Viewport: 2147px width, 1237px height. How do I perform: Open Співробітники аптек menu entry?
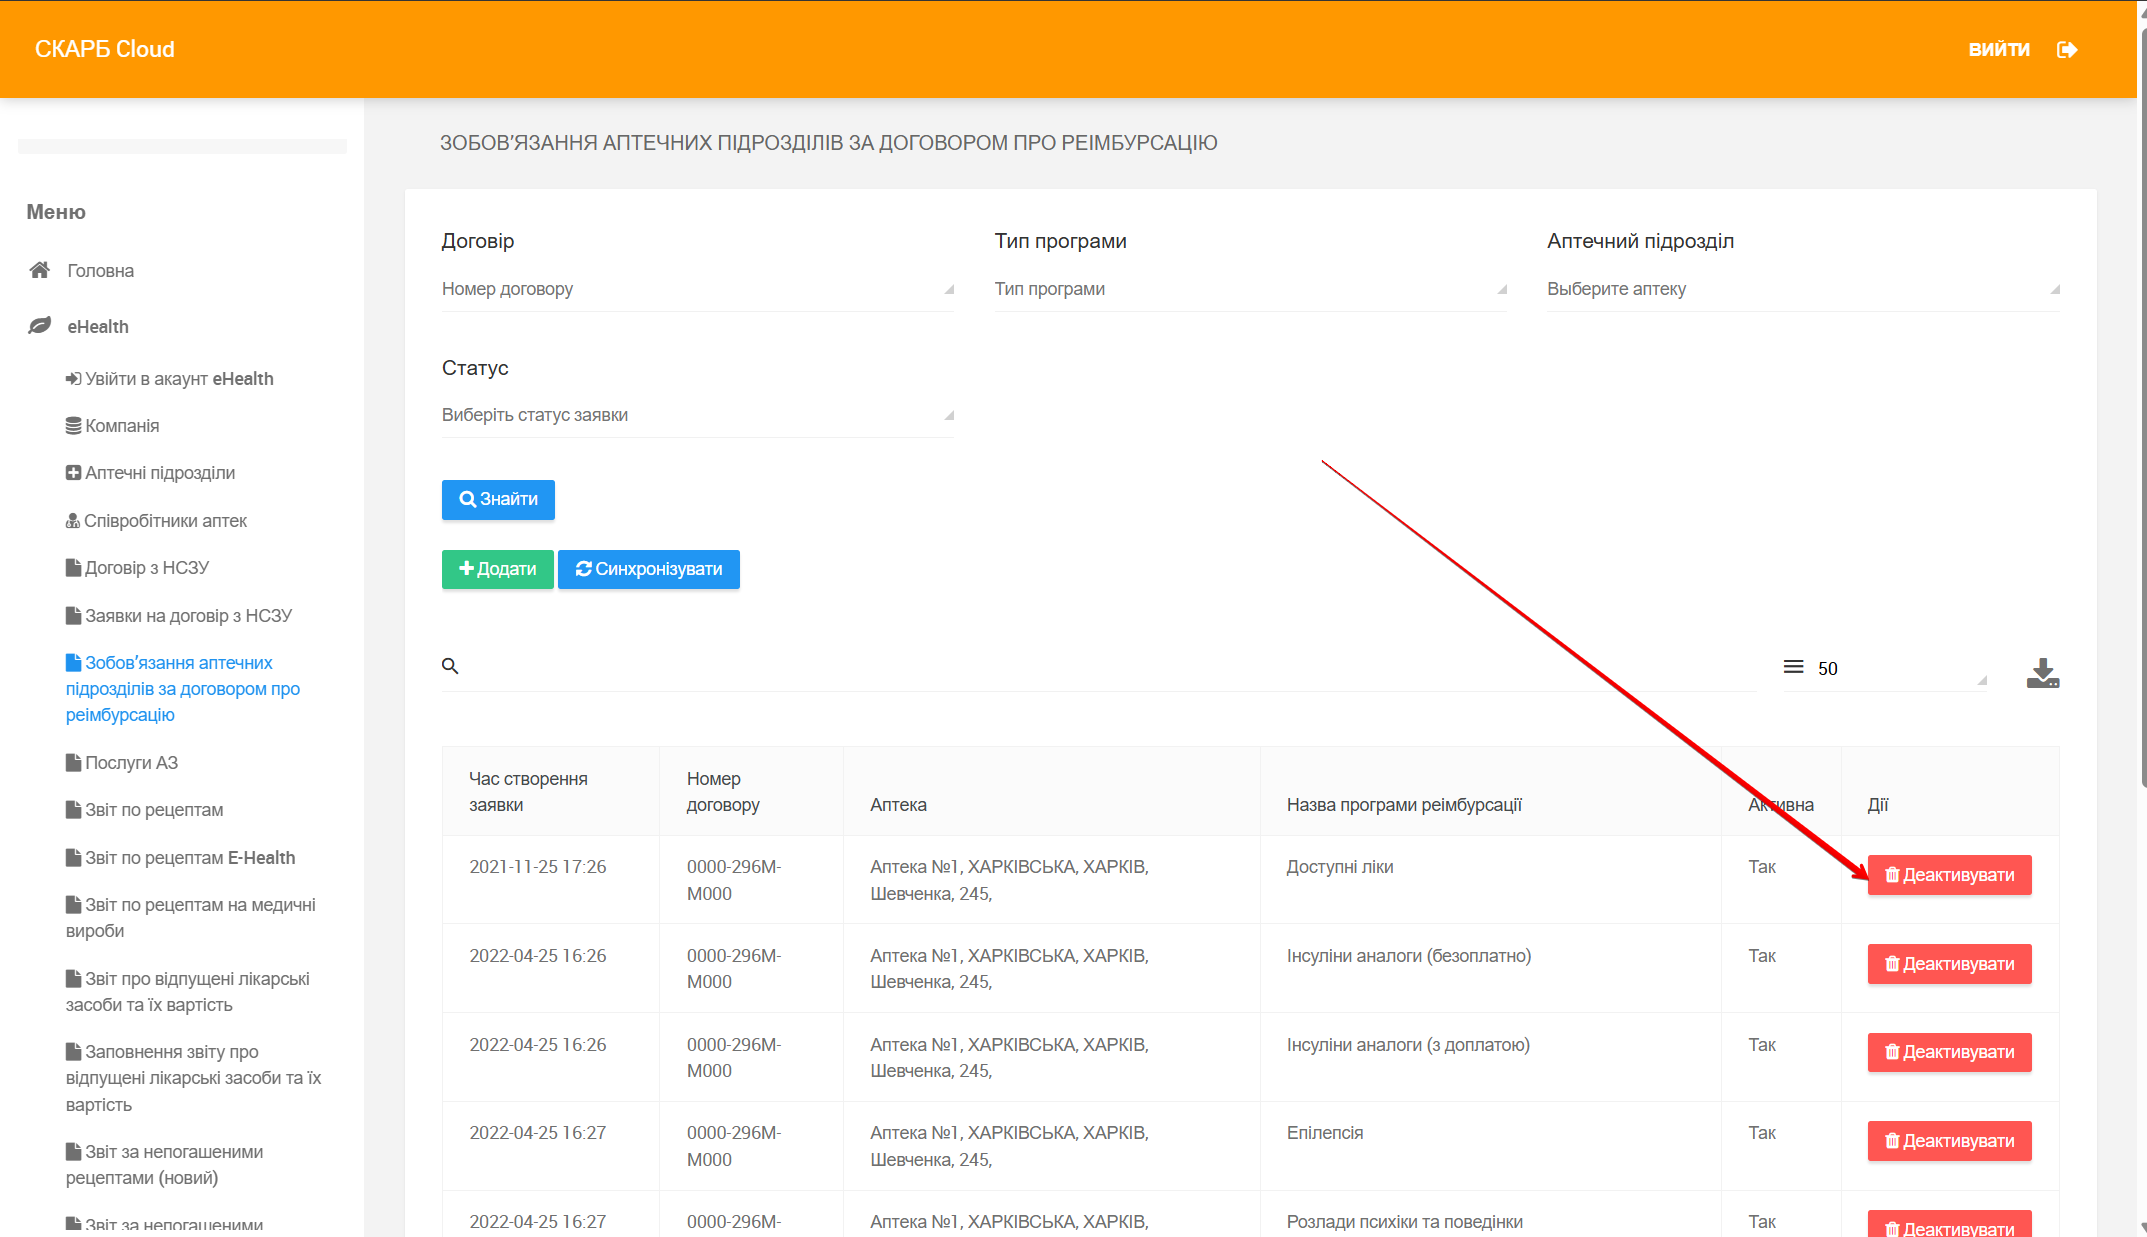(164, 521)
